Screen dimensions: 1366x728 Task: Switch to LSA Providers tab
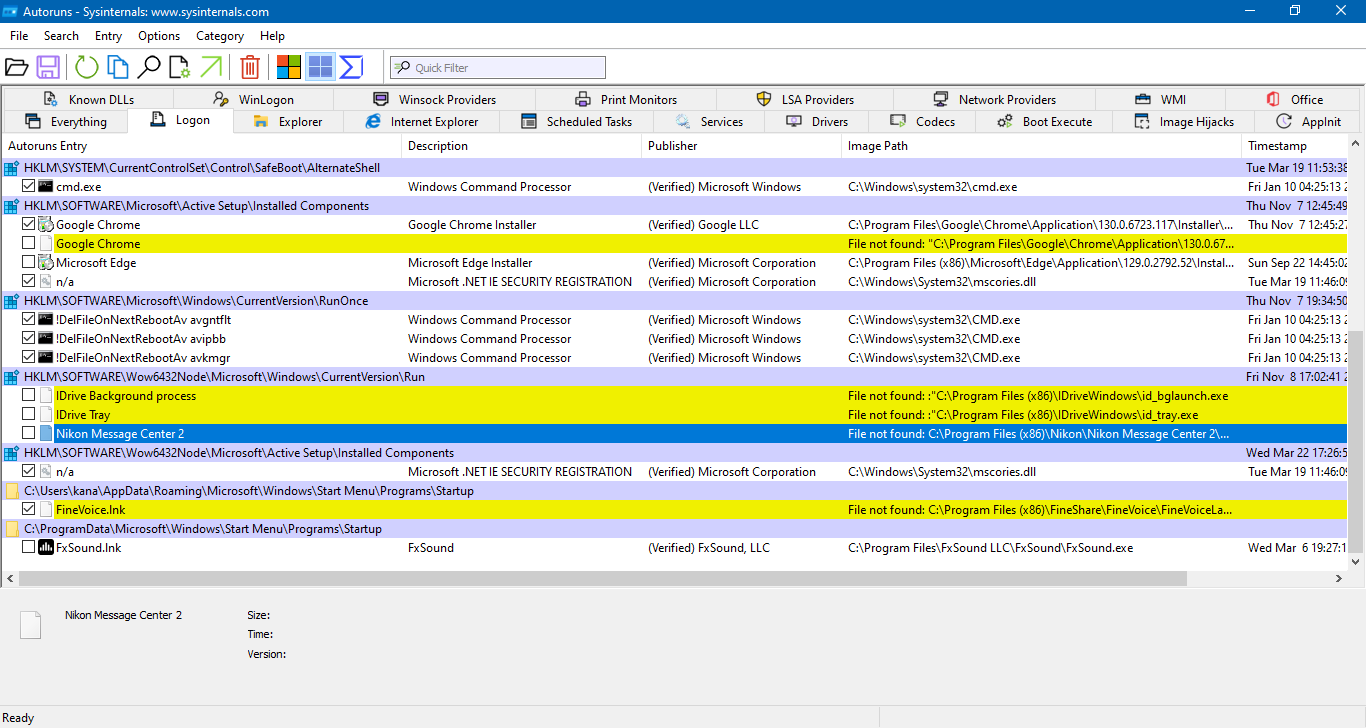[805, 99]
